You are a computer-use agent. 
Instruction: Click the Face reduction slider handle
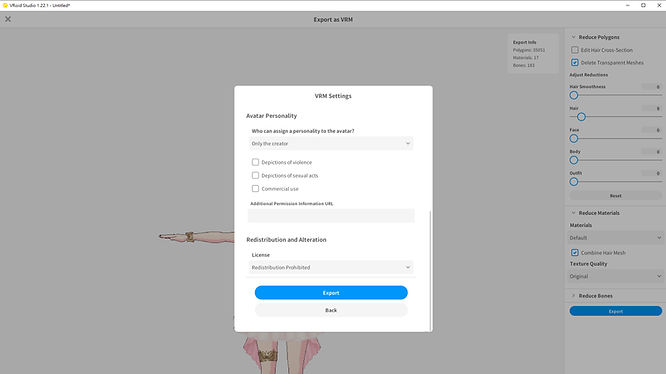click(x=574, y=138)
